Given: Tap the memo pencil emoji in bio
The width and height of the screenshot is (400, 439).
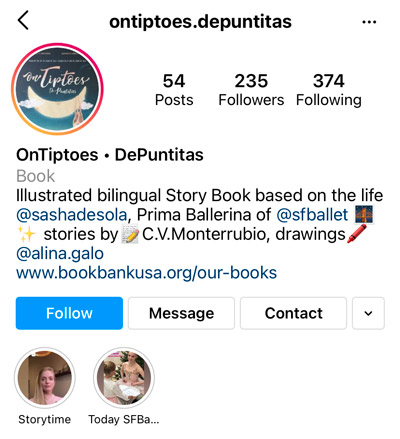Looking at the screenshot, I should click(130, 235).
